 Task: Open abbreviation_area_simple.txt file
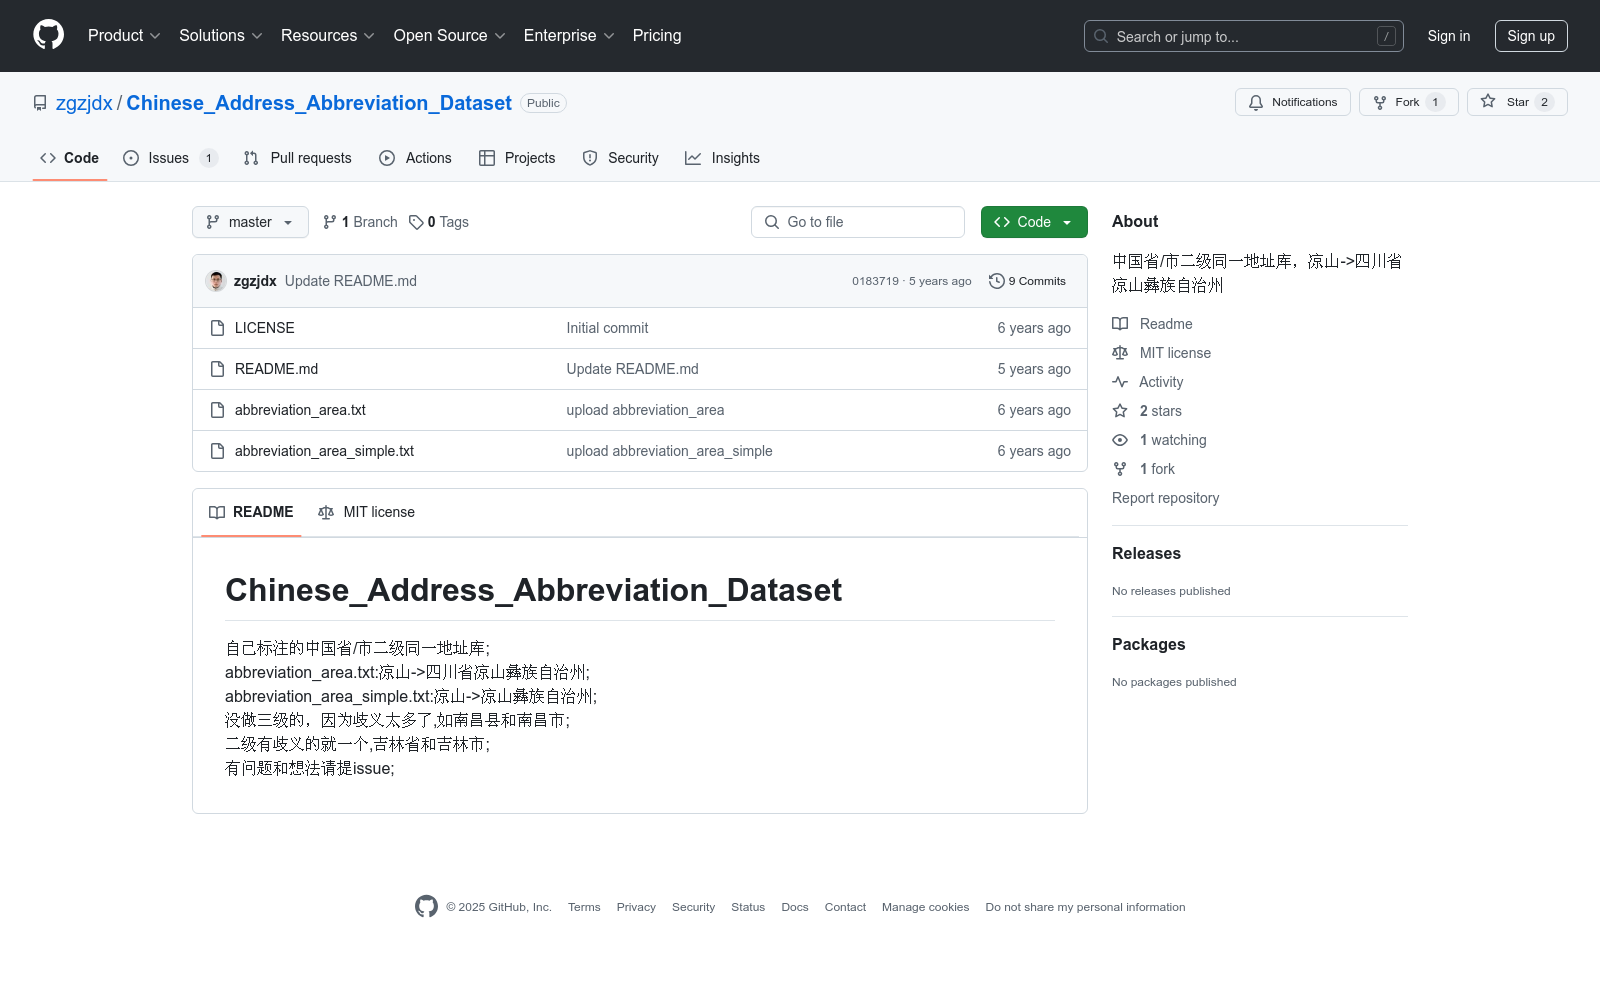click(x=324, y=451)
